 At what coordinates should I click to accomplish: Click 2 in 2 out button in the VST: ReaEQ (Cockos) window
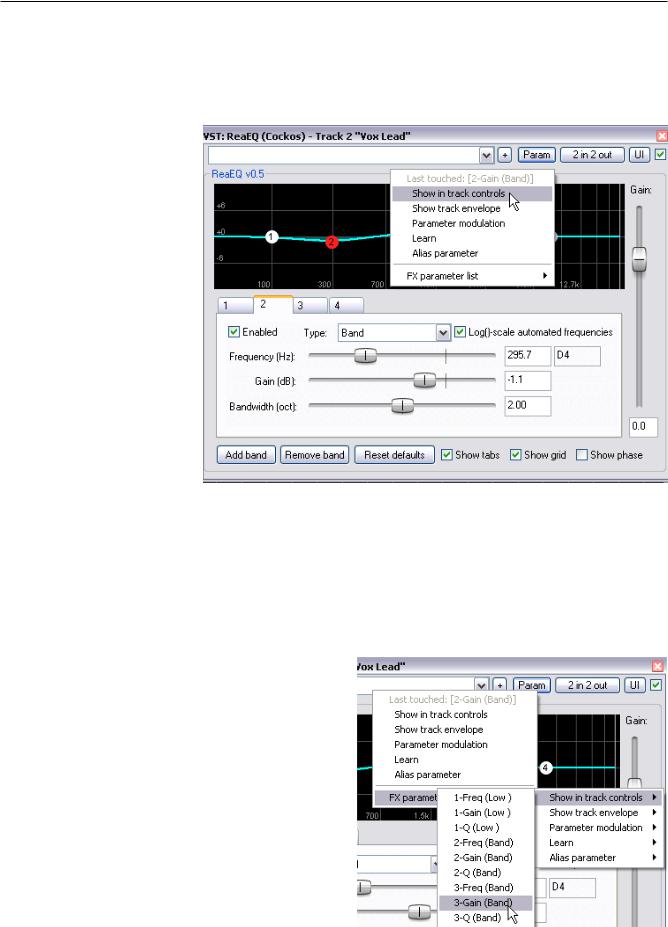[x=592, y=155]
